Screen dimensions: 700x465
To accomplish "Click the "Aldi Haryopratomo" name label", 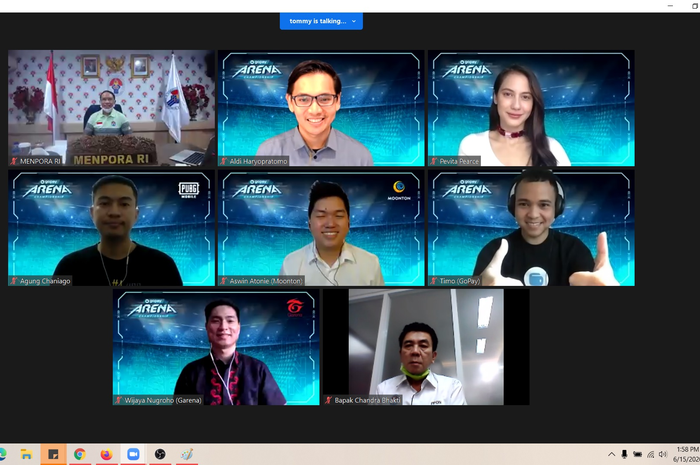I will click(x=258, y=161).
